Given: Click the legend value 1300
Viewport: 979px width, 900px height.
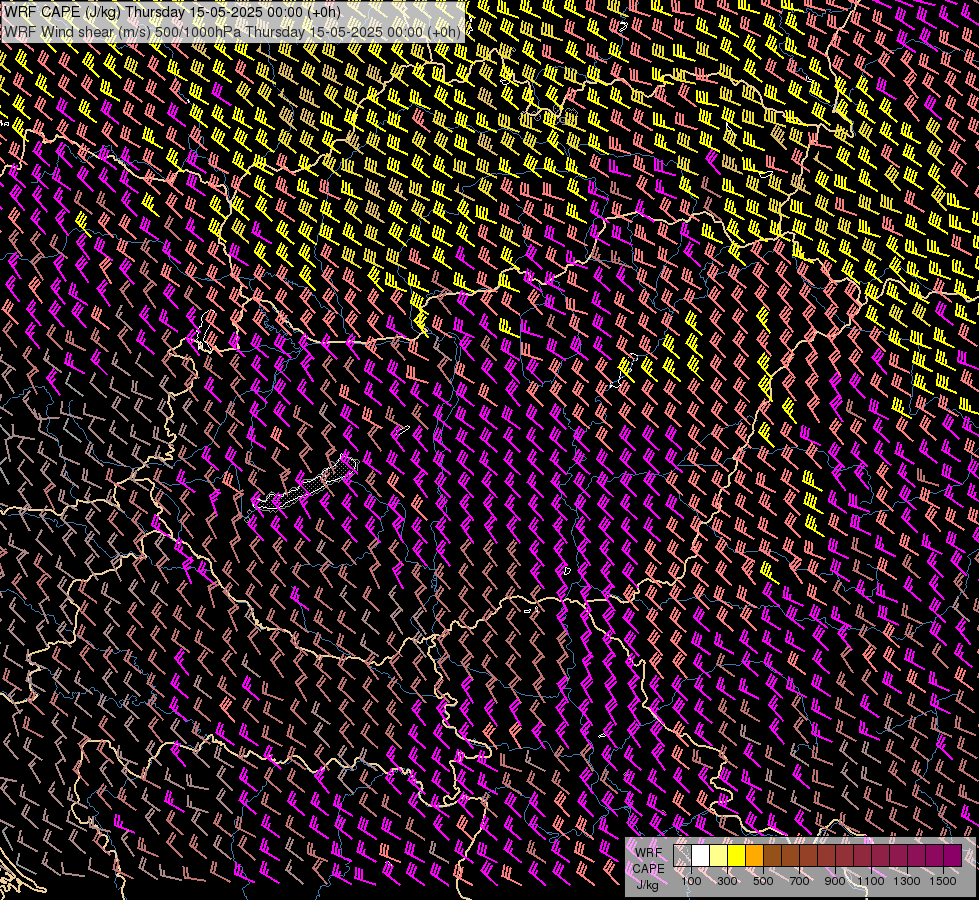Looking at the screenshot, I should pyautogui.click(x=907, y=881).
